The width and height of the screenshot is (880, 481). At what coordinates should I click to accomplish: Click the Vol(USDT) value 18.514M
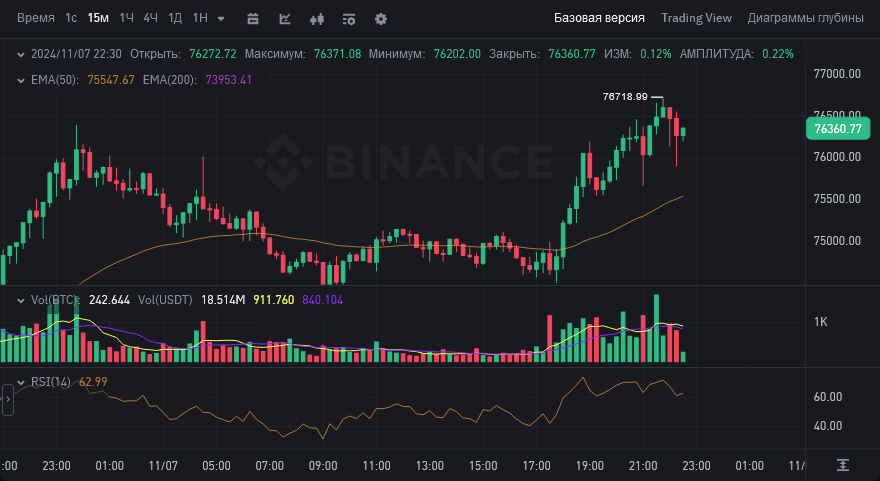click(223, 300)
